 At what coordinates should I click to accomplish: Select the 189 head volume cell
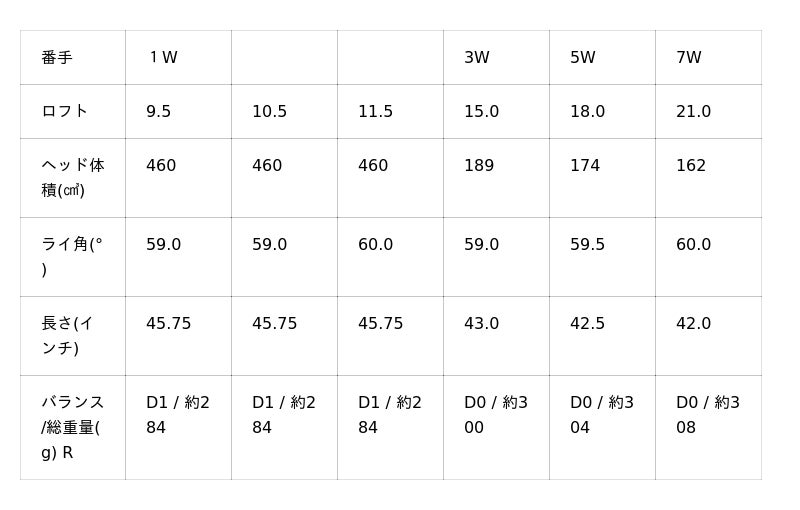pos(479,166)
